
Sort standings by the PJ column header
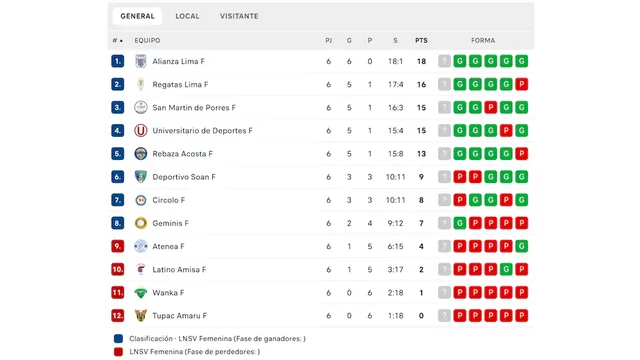coord(329,40)
